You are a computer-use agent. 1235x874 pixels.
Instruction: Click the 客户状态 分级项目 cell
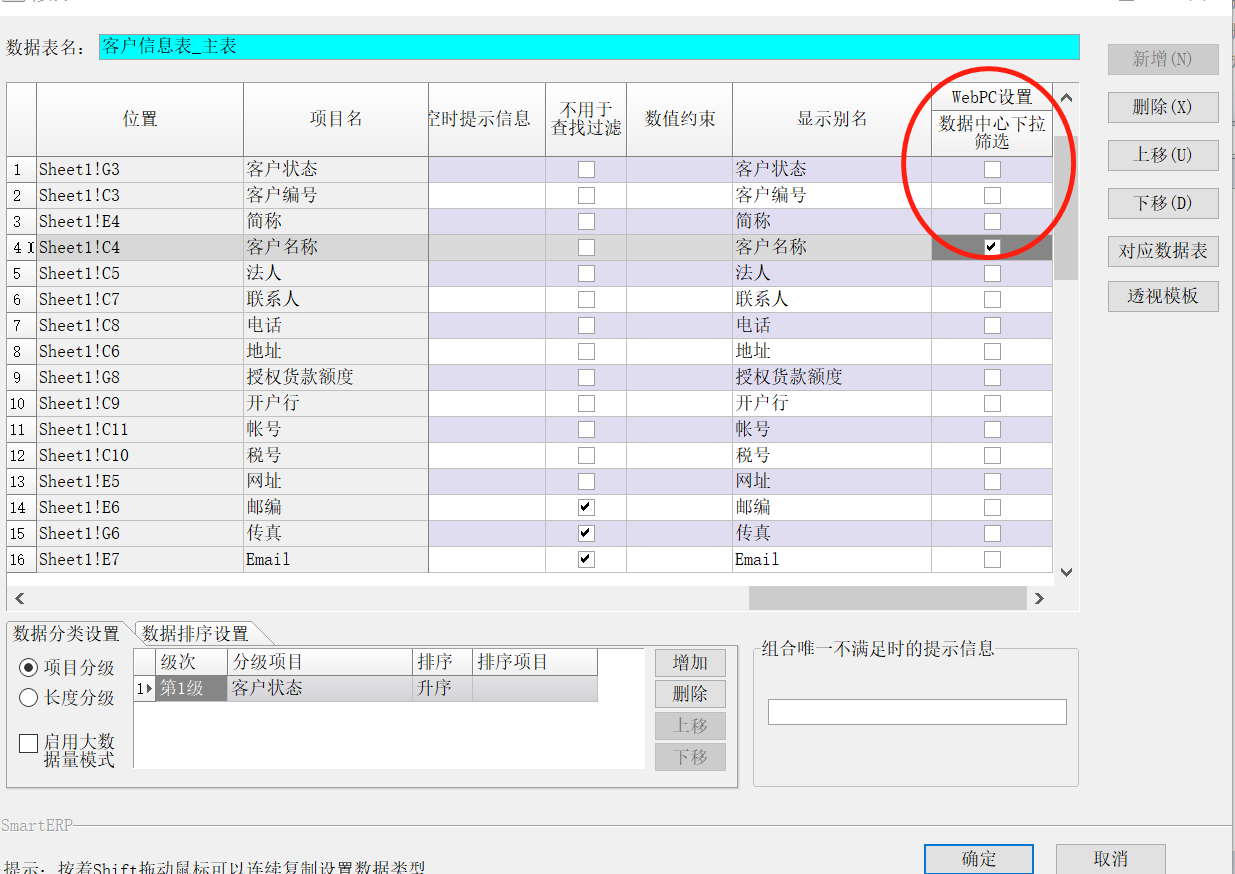(320, 688)
